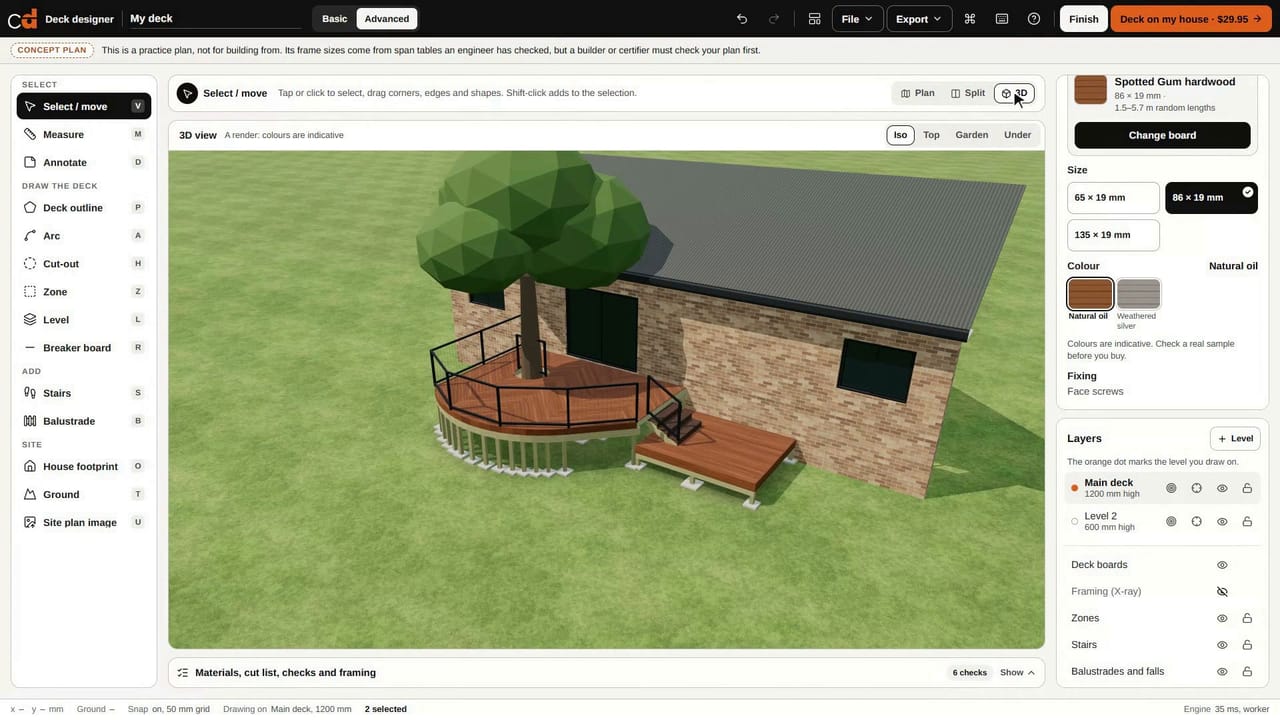Add a Balustrade
The image size is (1280, 720).
pyautogui.click(x=84, y=421)
